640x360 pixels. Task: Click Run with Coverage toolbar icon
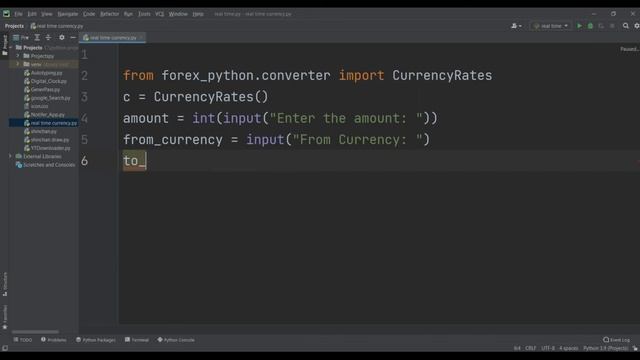coord(601,26)
